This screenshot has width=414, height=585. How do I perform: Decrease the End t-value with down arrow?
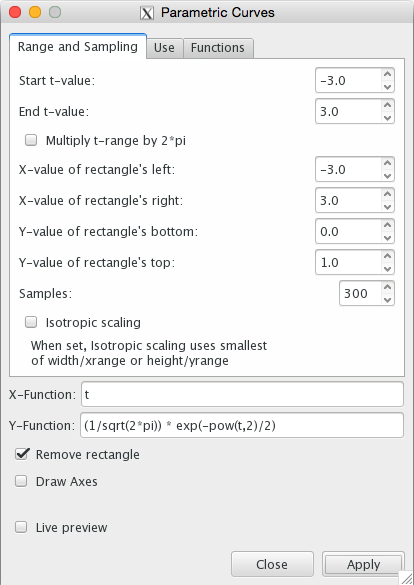coord(388,118)
